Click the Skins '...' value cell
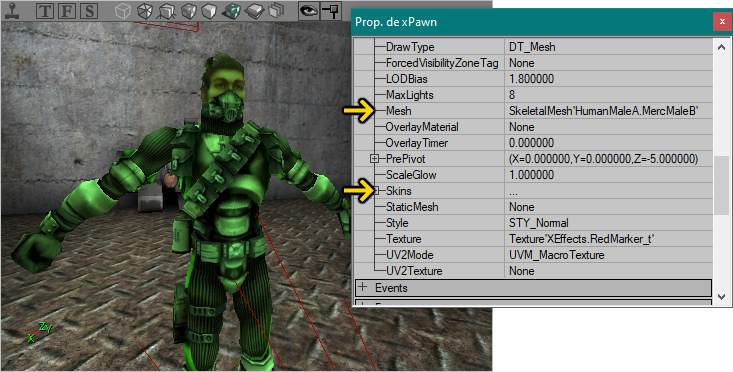Screen dimensions: 733x372 609,191
